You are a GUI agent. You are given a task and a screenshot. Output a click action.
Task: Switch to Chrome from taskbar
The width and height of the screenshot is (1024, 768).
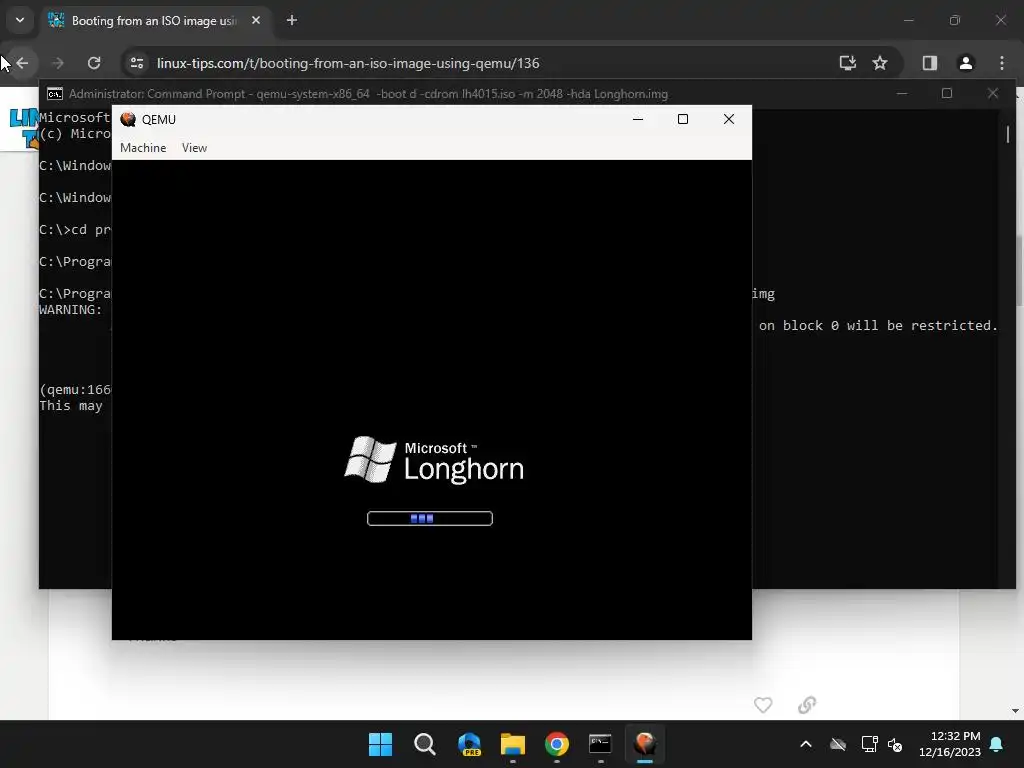click(x=556, y=744)
